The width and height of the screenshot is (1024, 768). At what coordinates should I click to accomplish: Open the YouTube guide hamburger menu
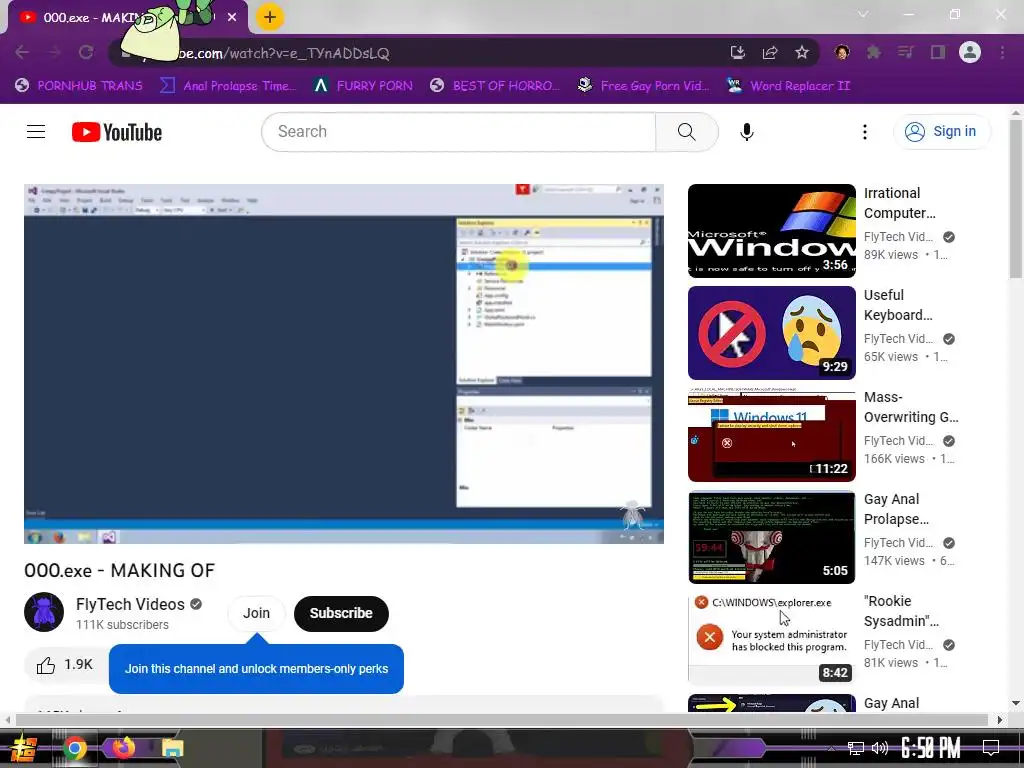[x=36, y=132]
